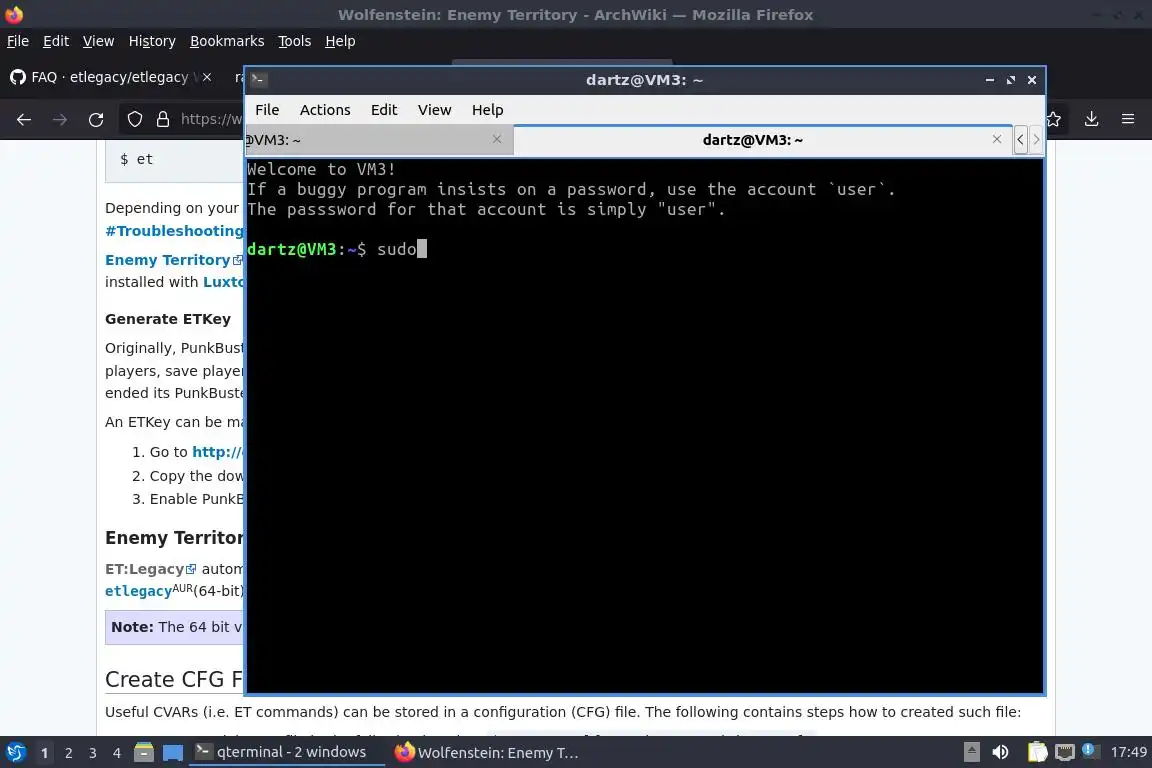Viewport: 1152px width, 768px height.
Task: Click the 'Welcome to VM3!' terminal line
Action: [322, 169]
